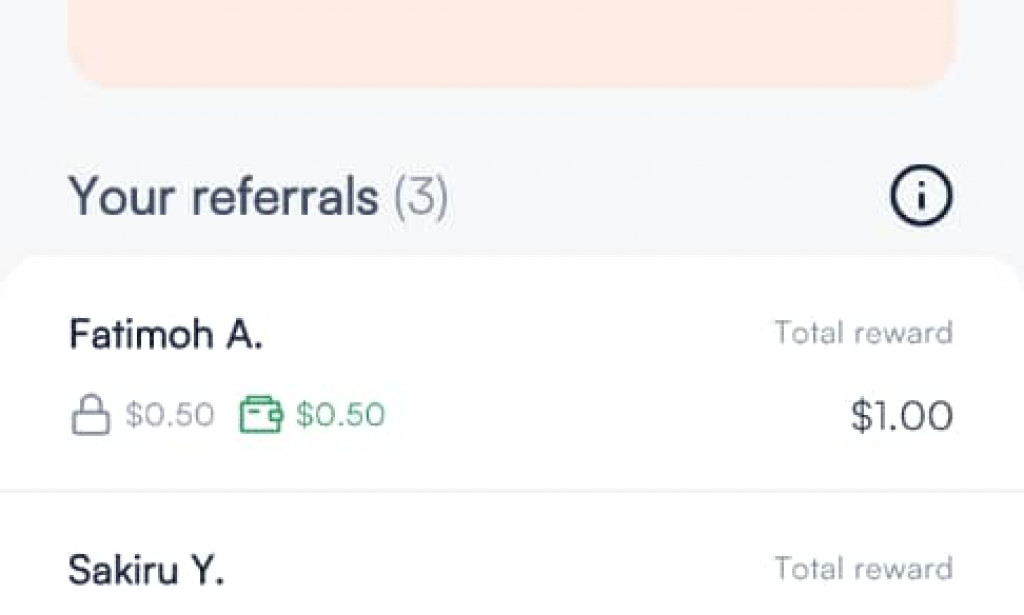Select the Fatimoh A. referral name
This screenshot has width=1024, height=615.
pos(165,335)
